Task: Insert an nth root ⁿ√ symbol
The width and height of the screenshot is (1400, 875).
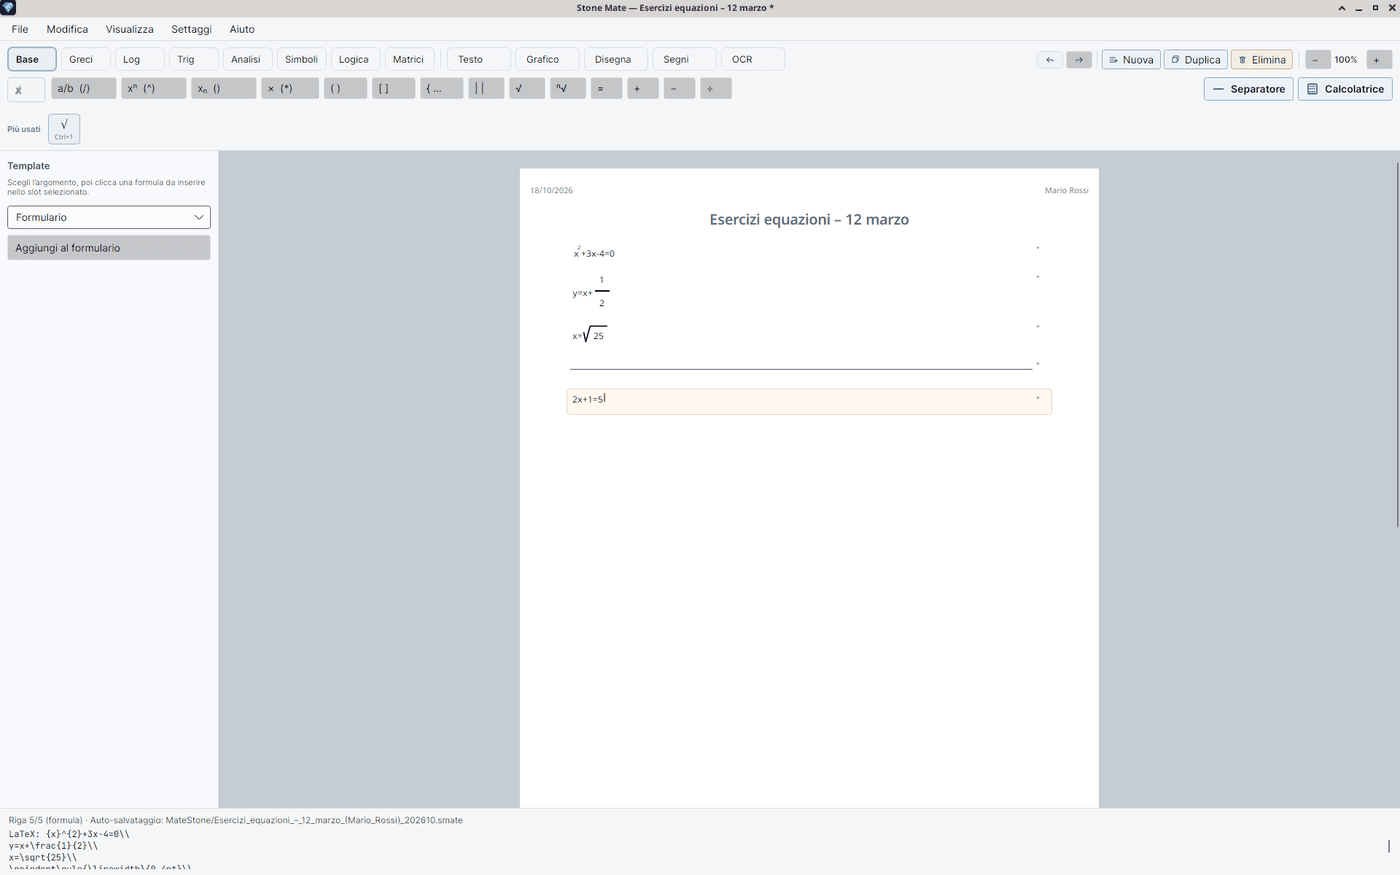Action: click(568, 89)
